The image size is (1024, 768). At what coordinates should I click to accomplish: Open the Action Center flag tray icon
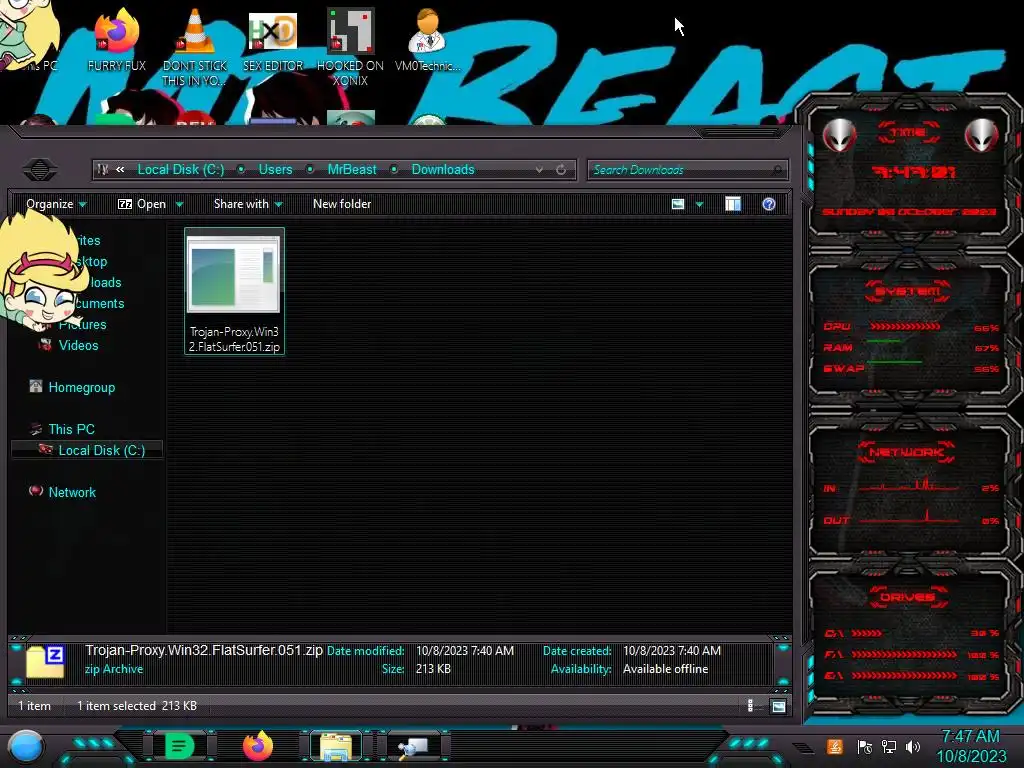(865, 747)
